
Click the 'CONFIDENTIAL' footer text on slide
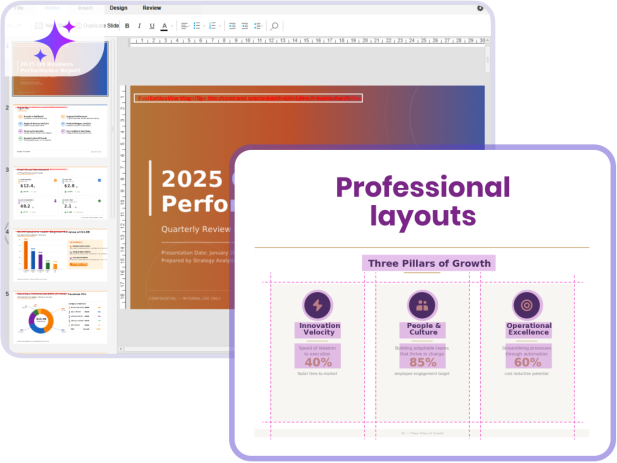click(x=185, y=299)
